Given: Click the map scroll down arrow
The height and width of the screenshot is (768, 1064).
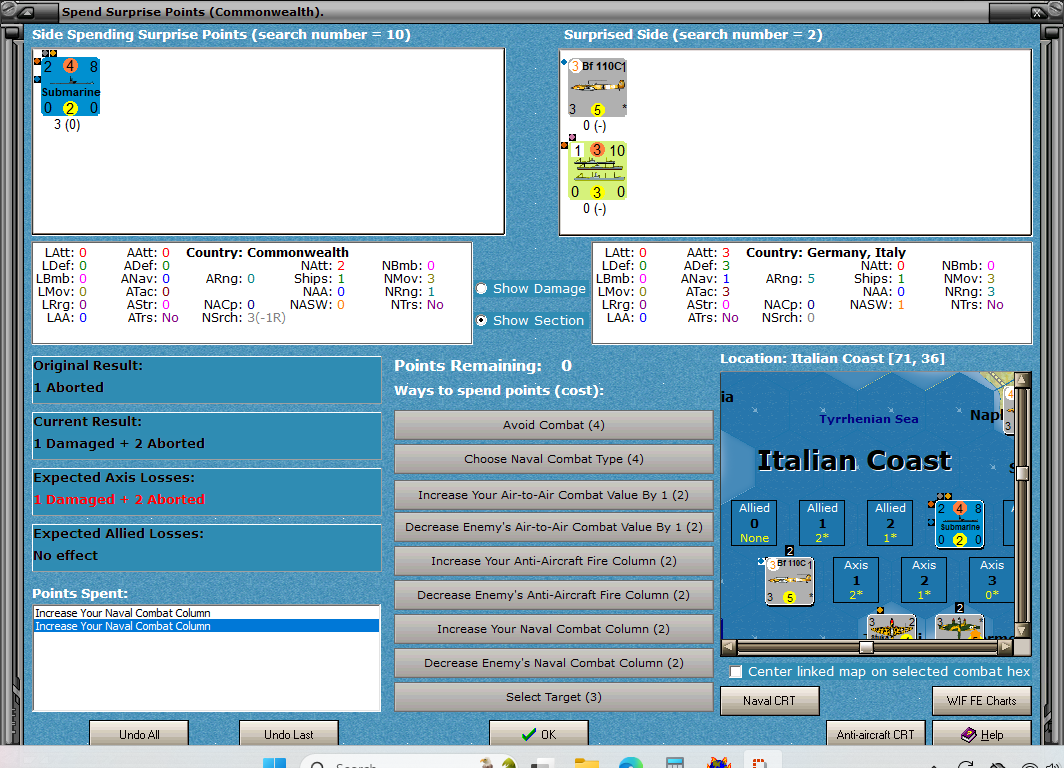Looking at the screenshot, I should 1023,630.
